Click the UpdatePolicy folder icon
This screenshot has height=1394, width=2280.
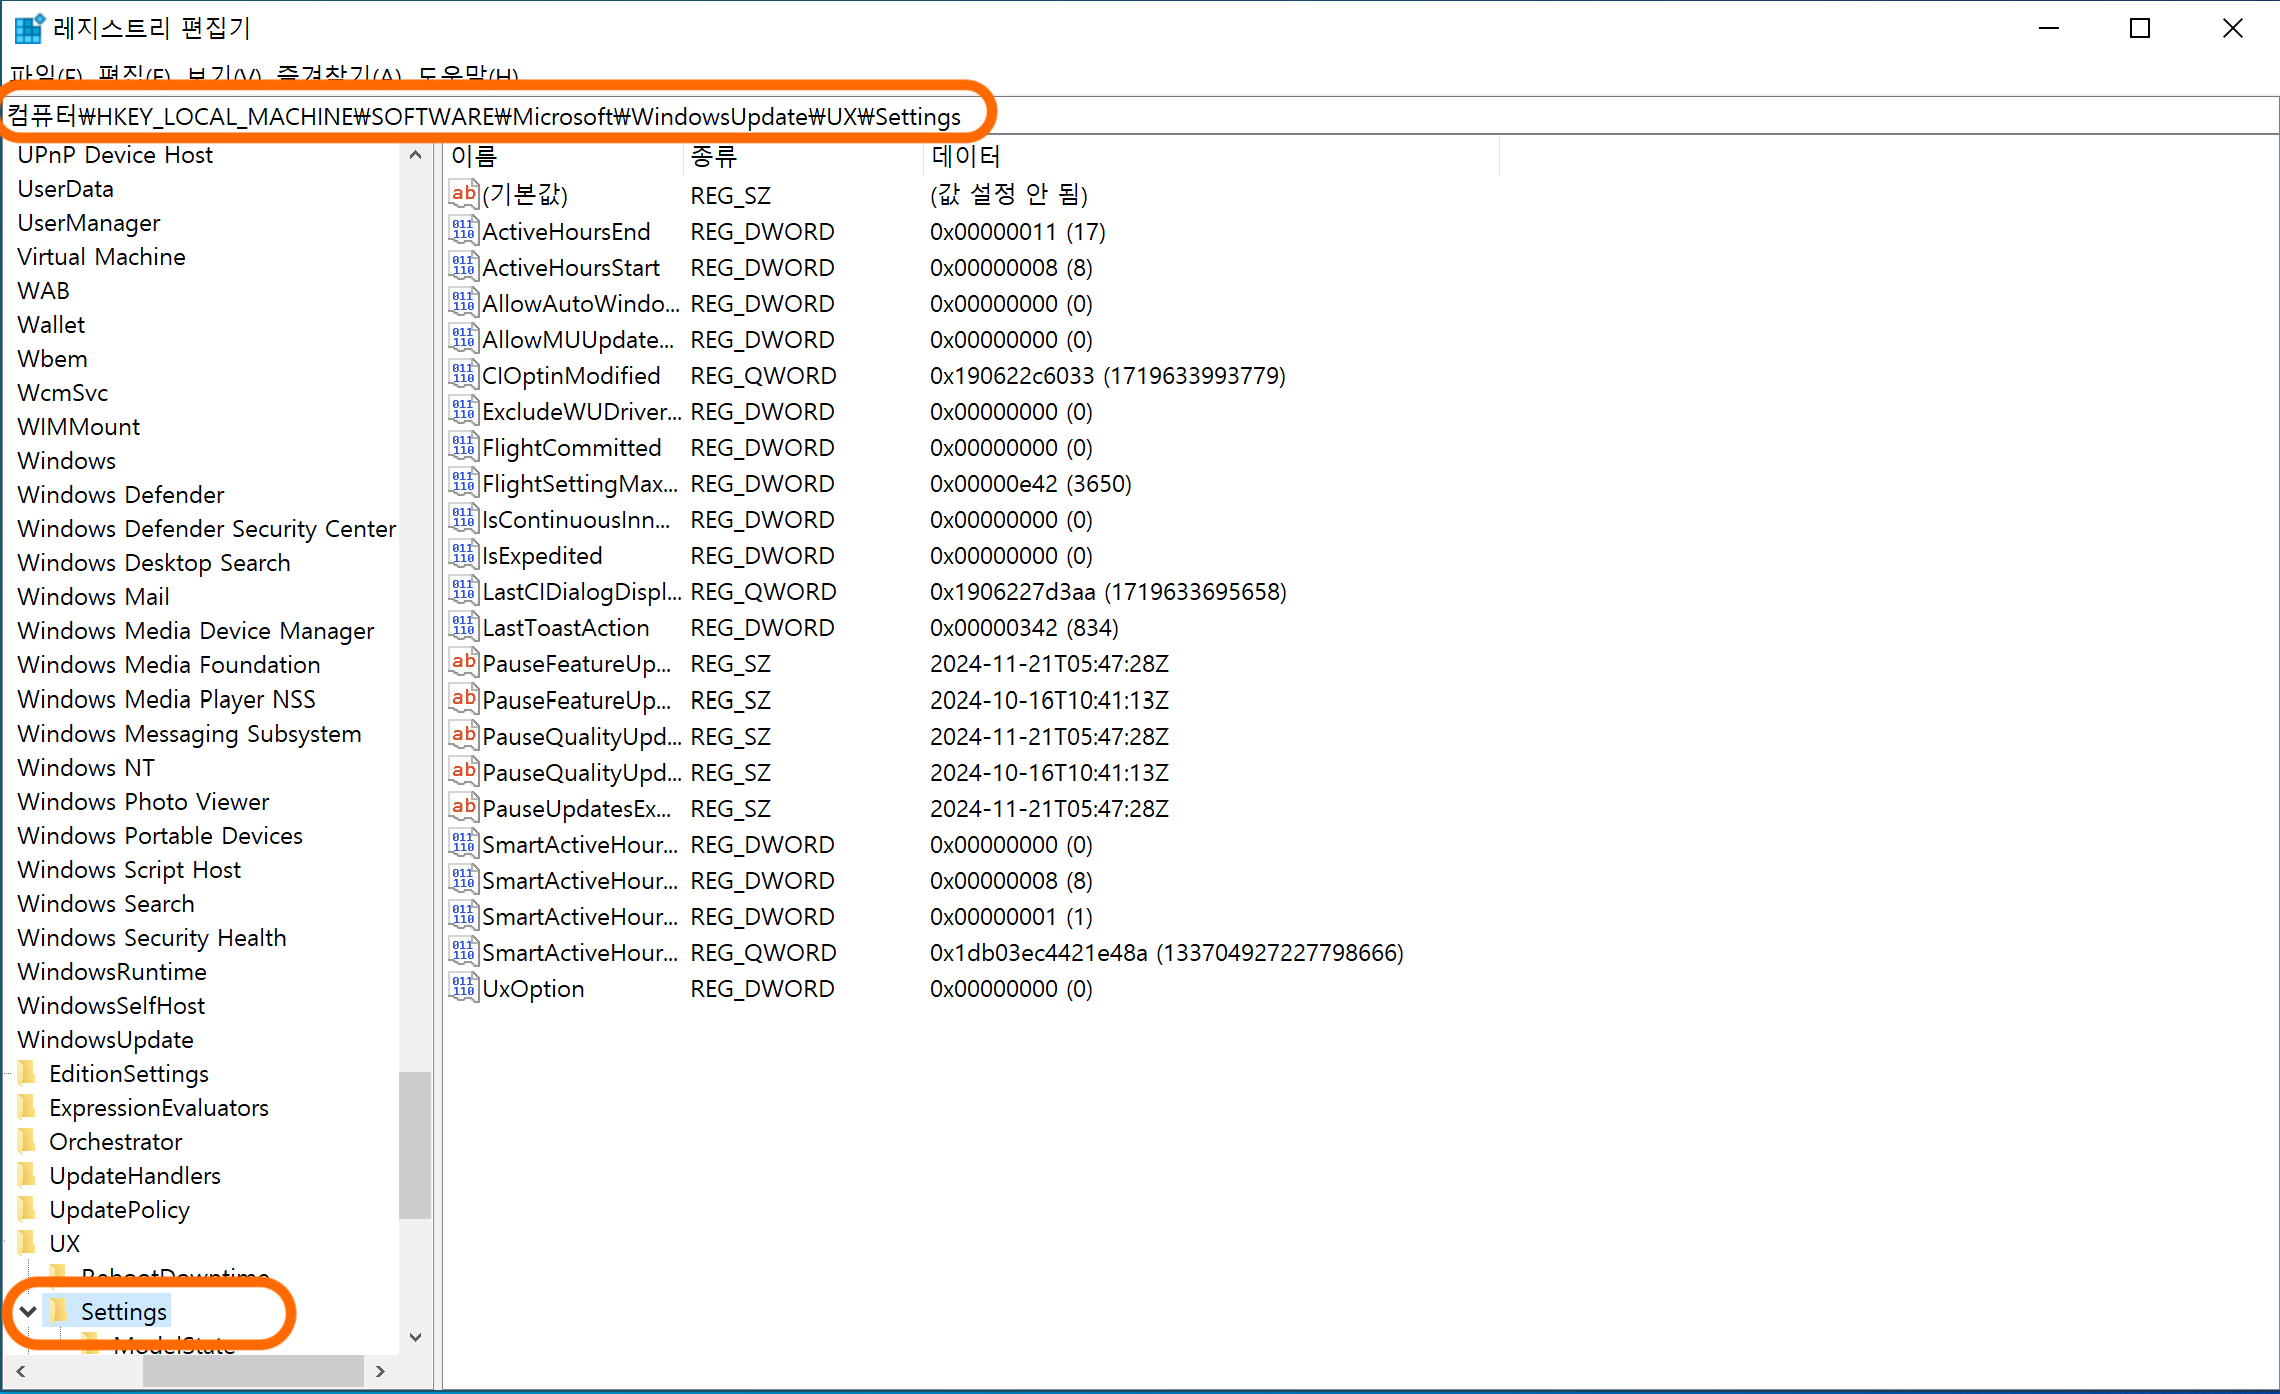click(28, 1209)
